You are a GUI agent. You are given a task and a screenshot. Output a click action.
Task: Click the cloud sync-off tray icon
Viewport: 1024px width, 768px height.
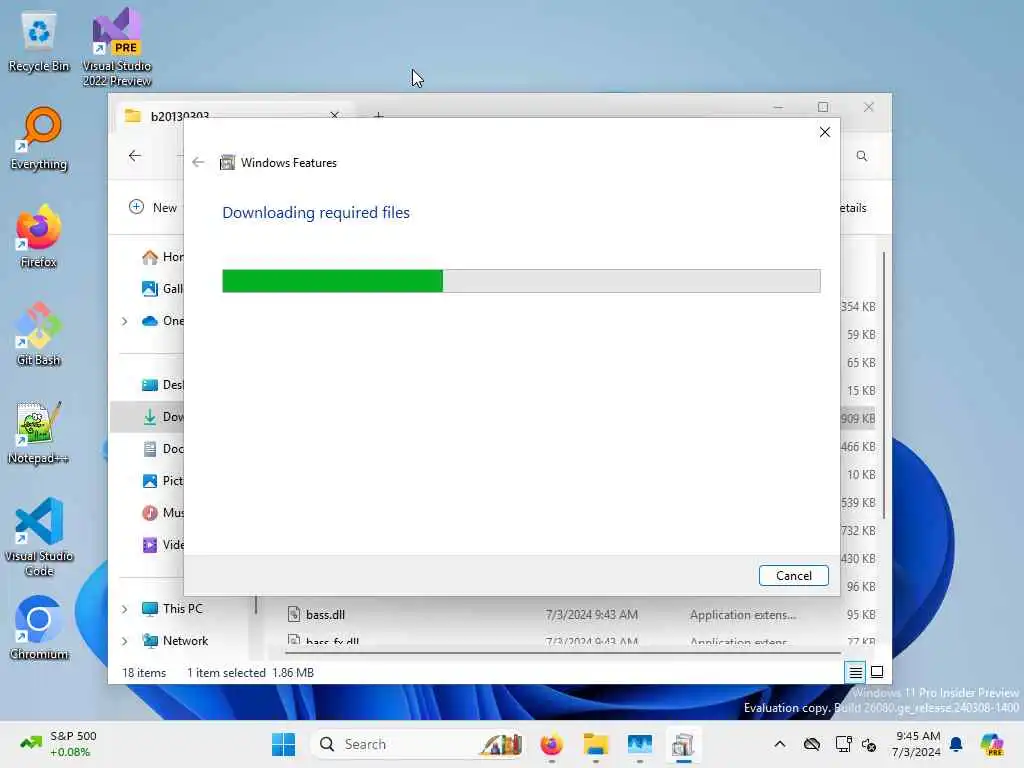click(812, 744)
